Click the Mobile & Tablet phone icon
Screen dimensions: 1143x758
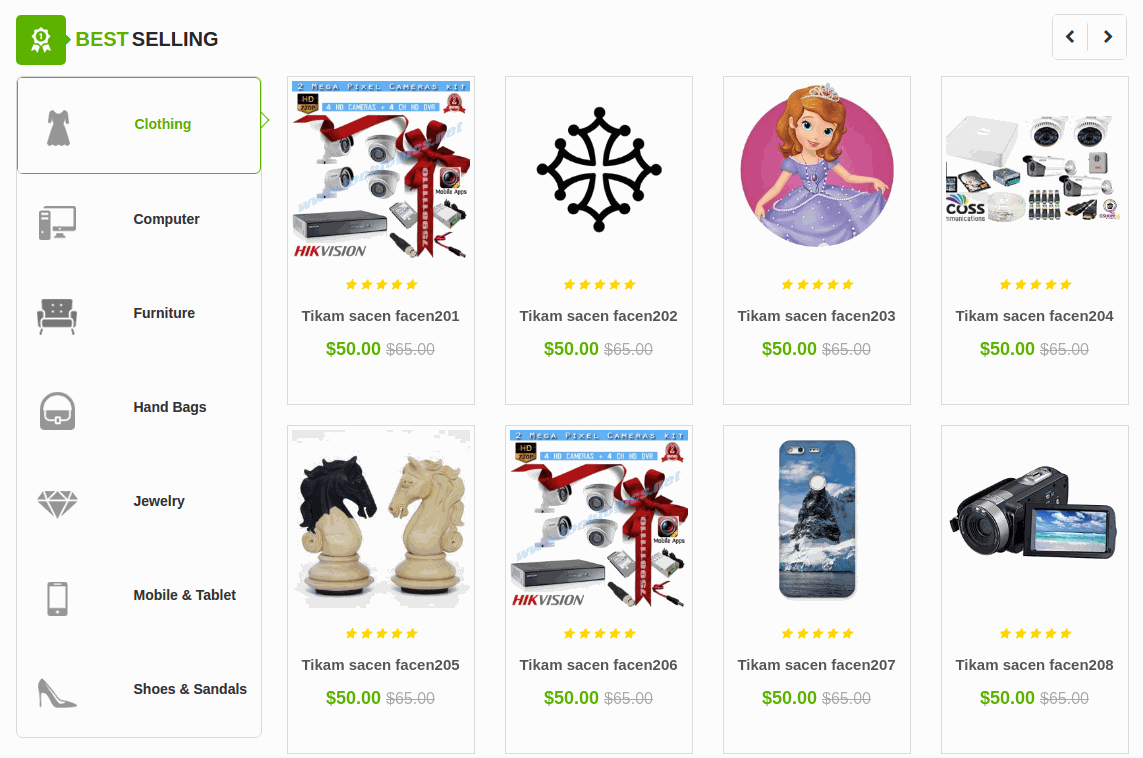pos(58,598)
